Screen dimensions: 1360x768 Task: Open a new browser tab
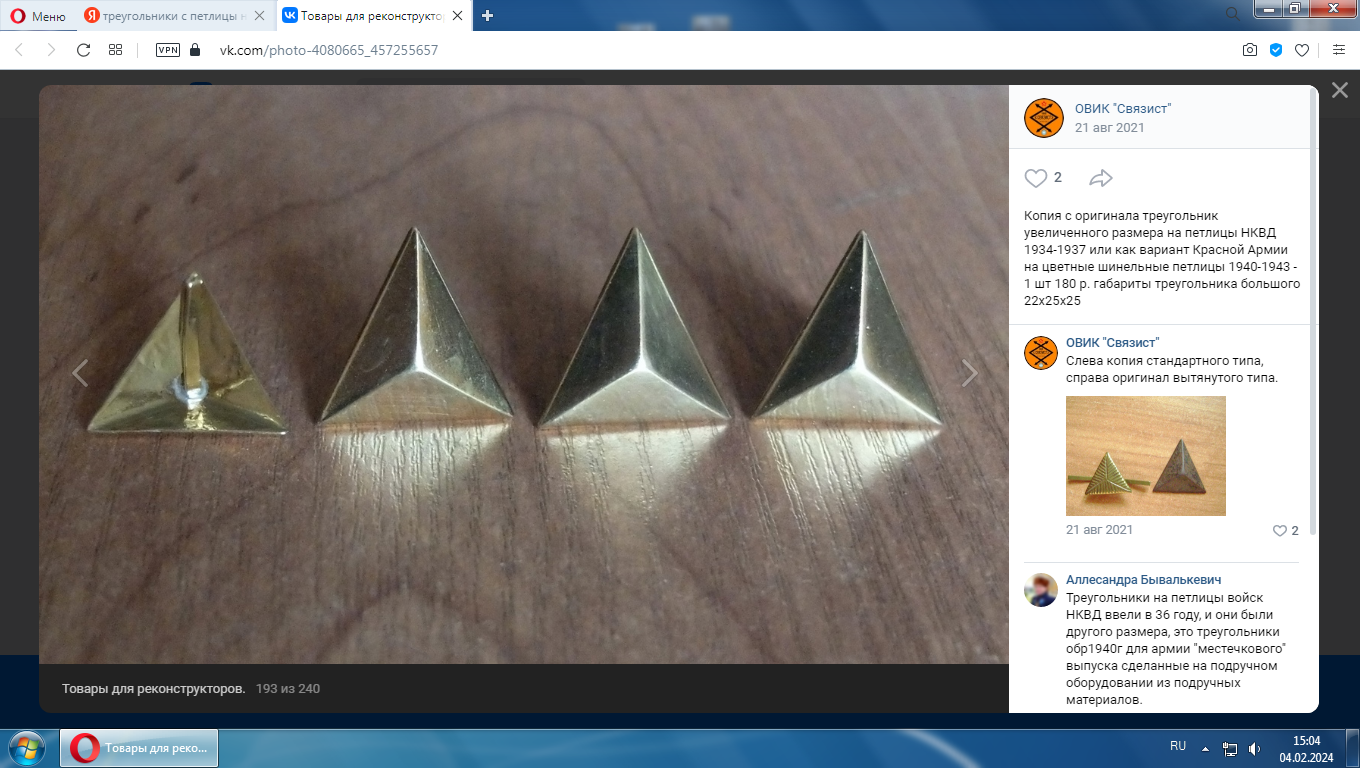(x=488, y=15)
